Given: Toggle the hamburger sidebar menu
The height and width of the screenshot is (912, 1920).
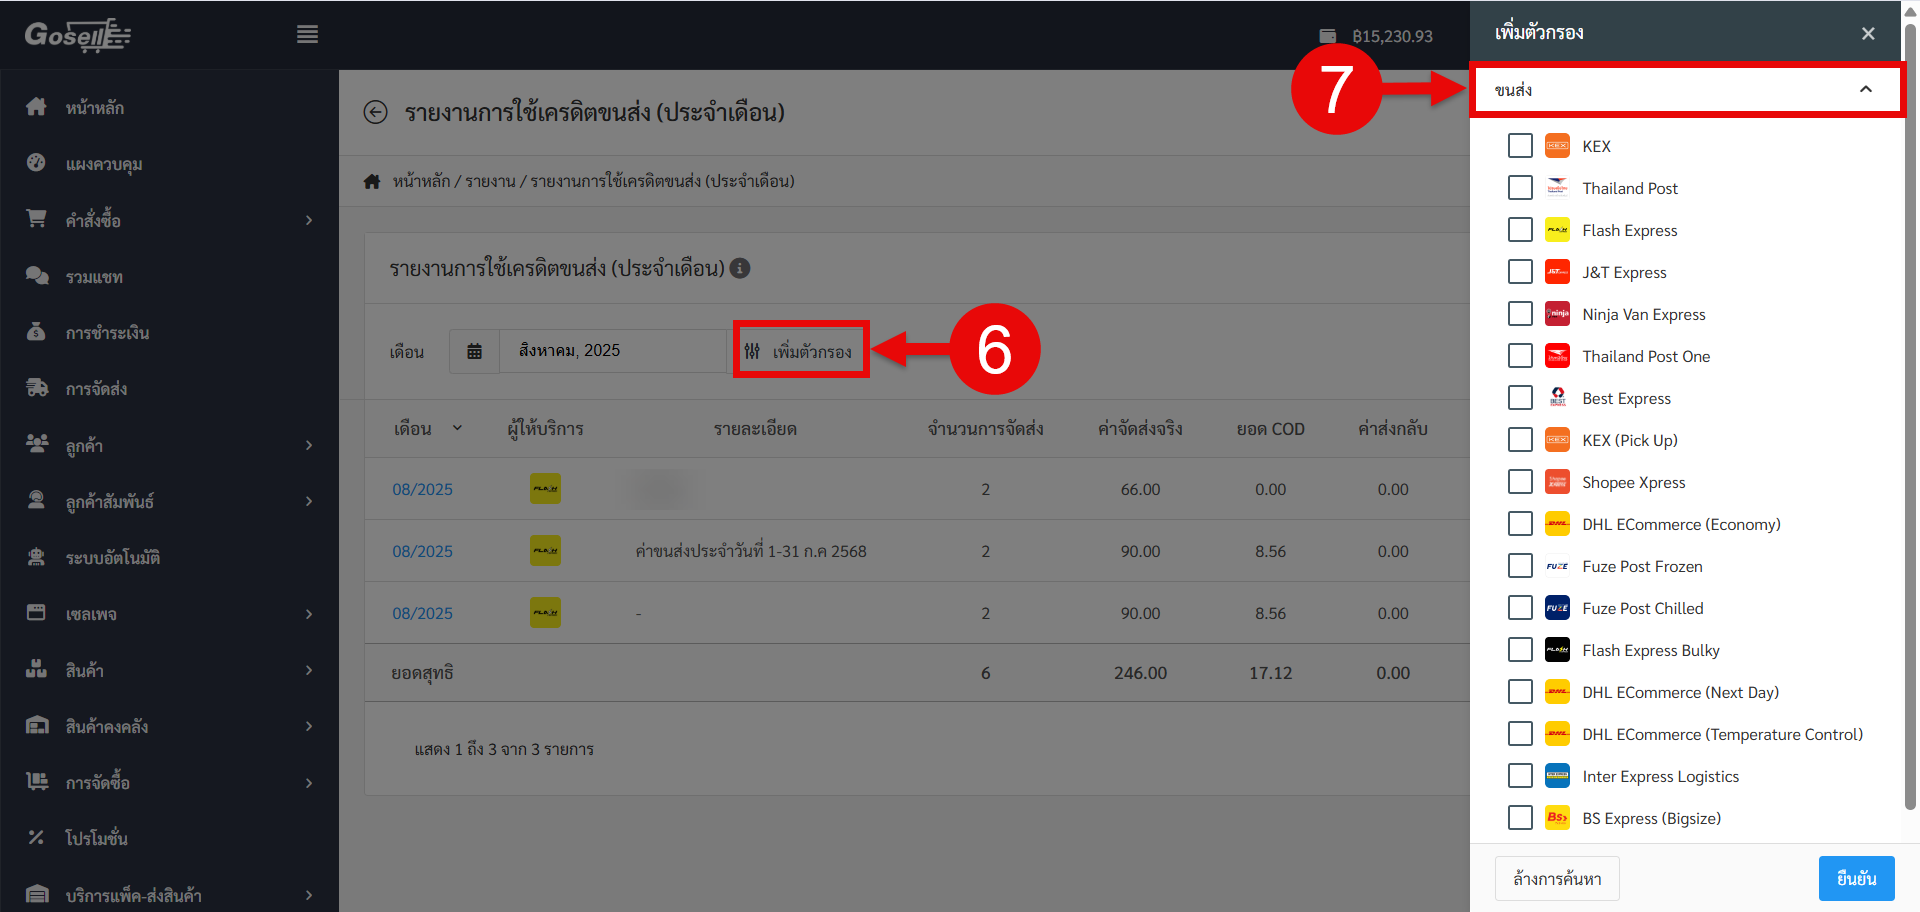Looking at the screenshot, I should [x=308, y=35].
